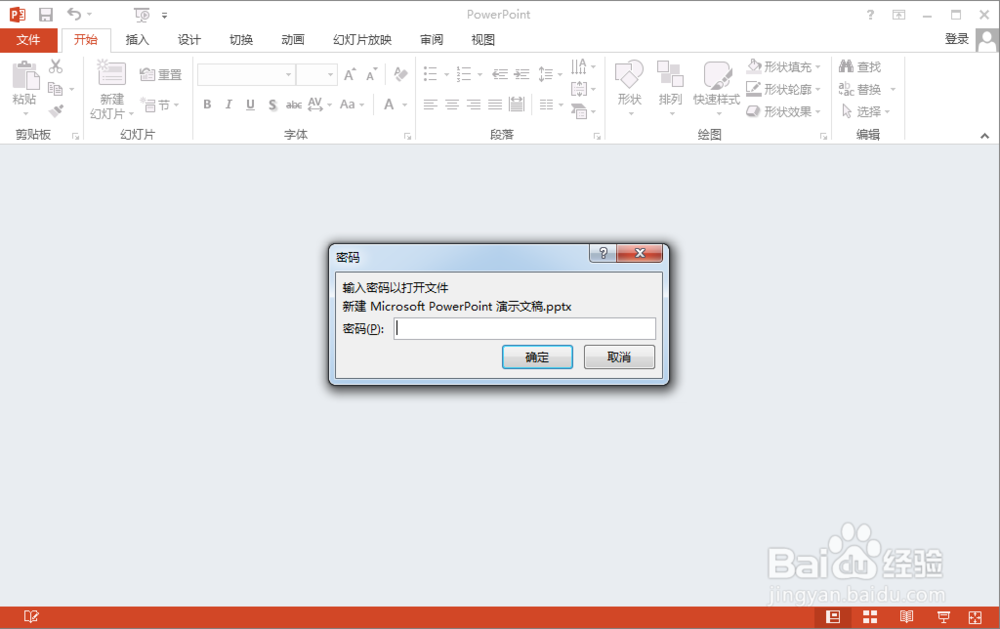Click in the password input field
The width and height of the screenshot is (1000, 629).
pyautogui.click(x=524, y=329)
